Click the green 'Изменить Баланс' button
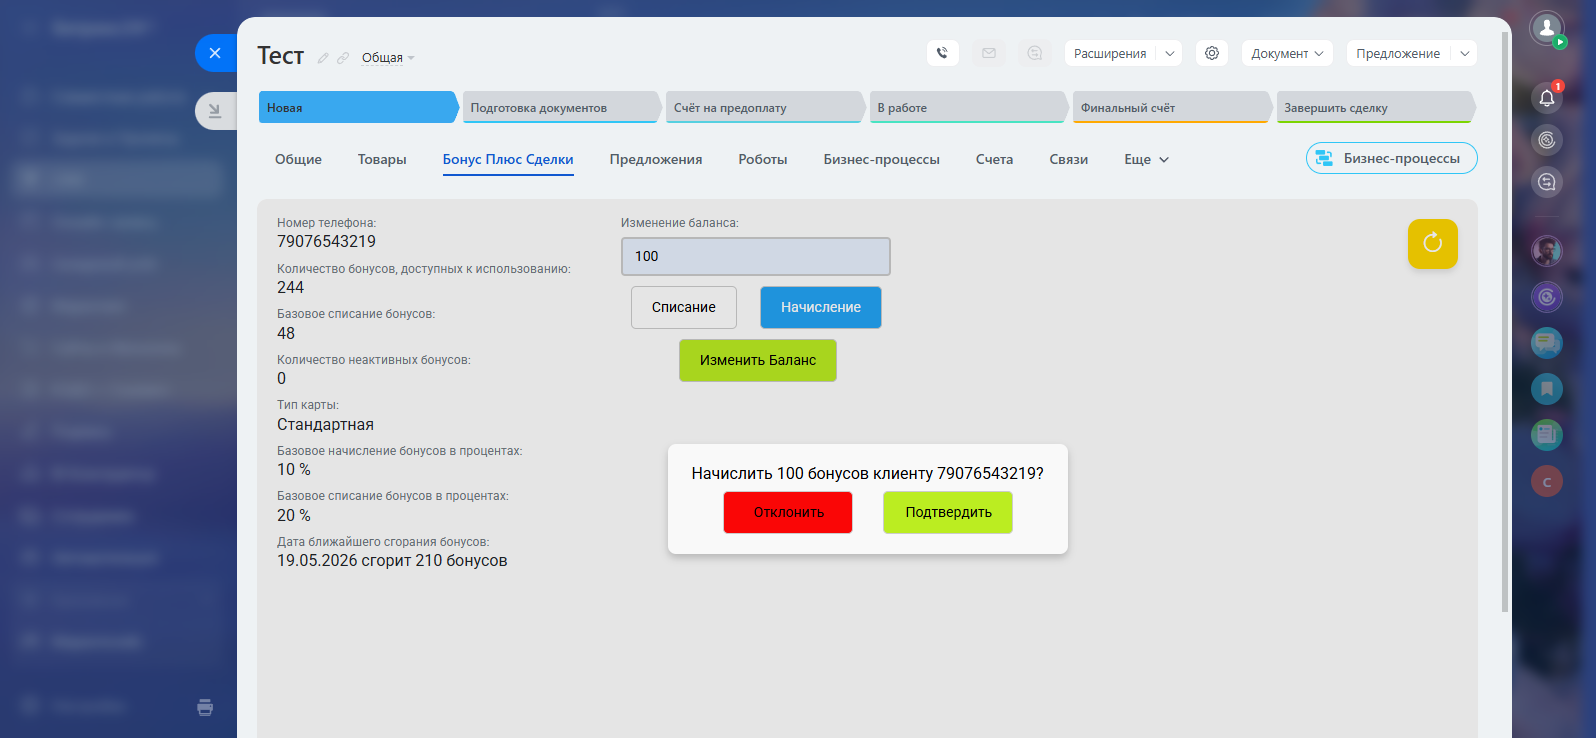The height and width of the screenshot is (738, 1596). (758, 360)
